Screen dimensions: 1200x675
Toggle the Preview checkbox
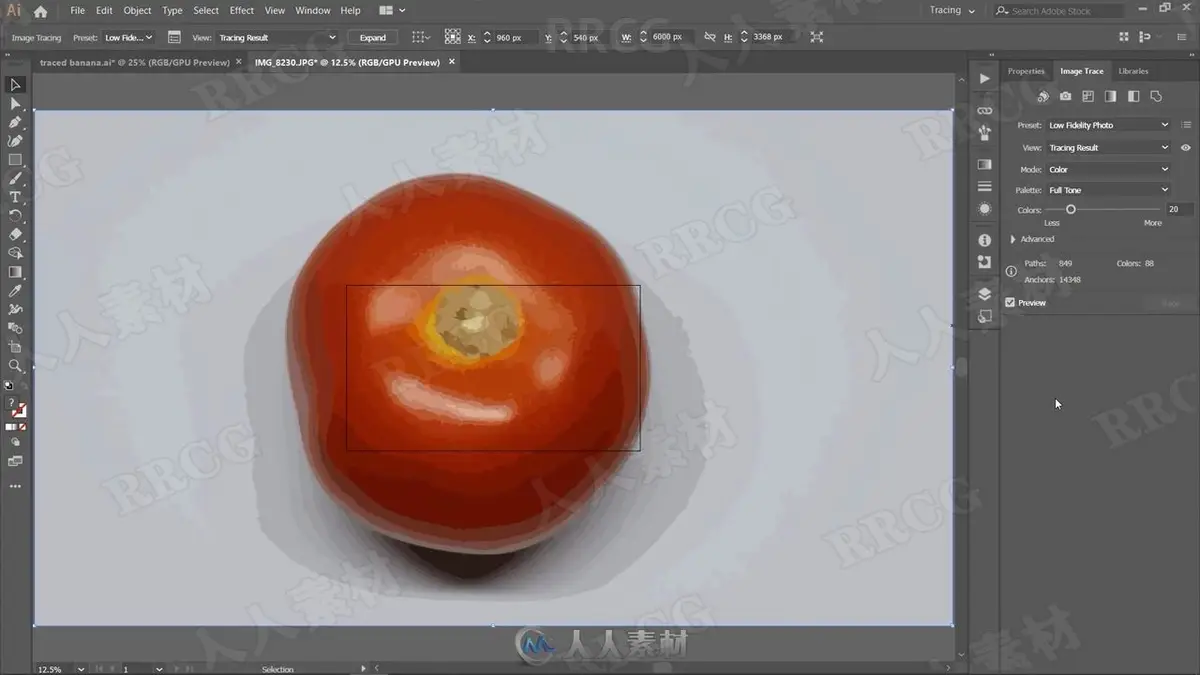(x=1010, y=303)
